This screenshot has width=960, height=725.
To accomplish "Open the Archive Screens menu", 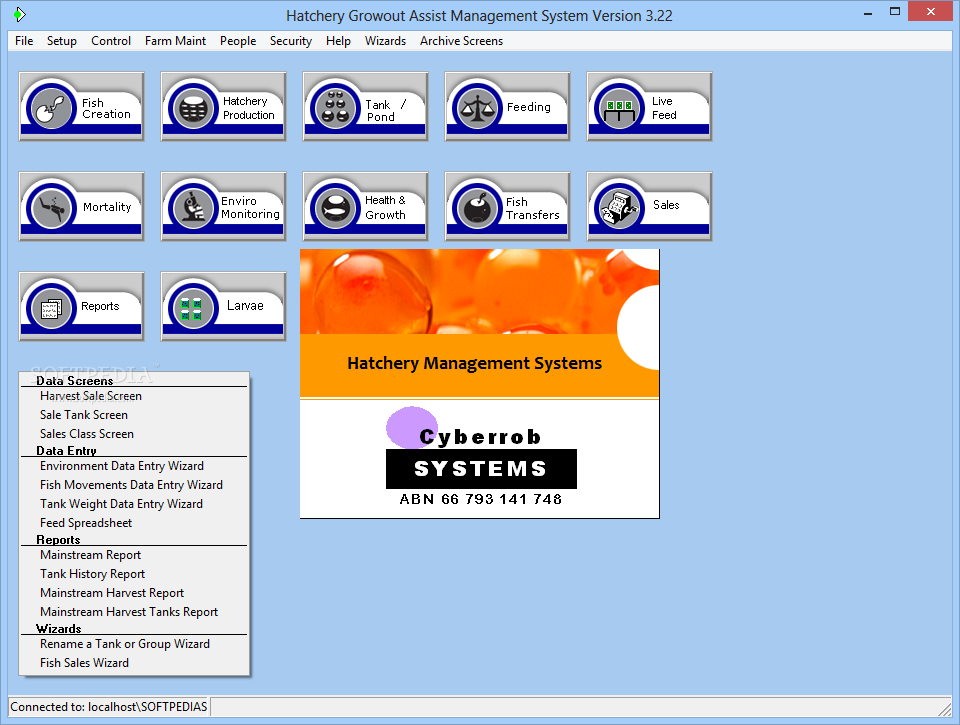I will point(461,41).
